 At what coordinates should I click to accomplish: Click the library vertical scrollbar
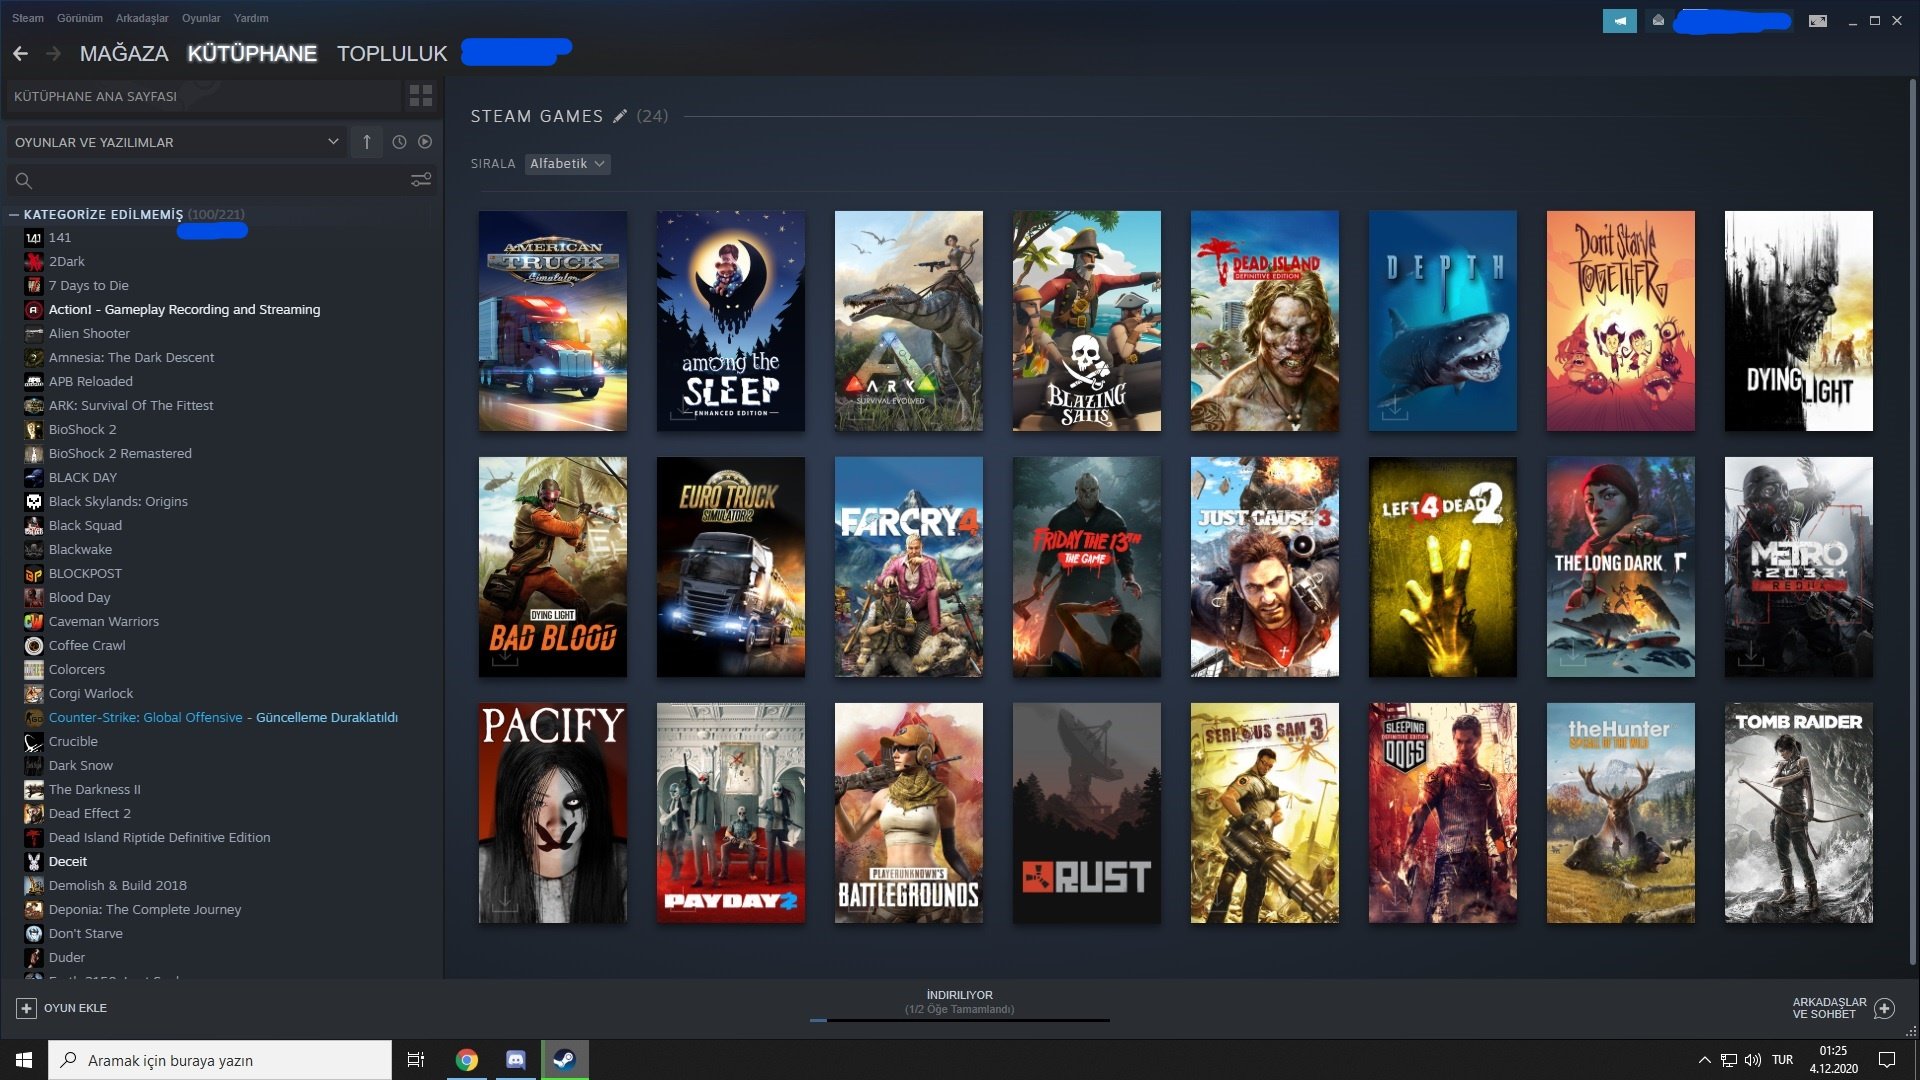(x=1912, y=520)
